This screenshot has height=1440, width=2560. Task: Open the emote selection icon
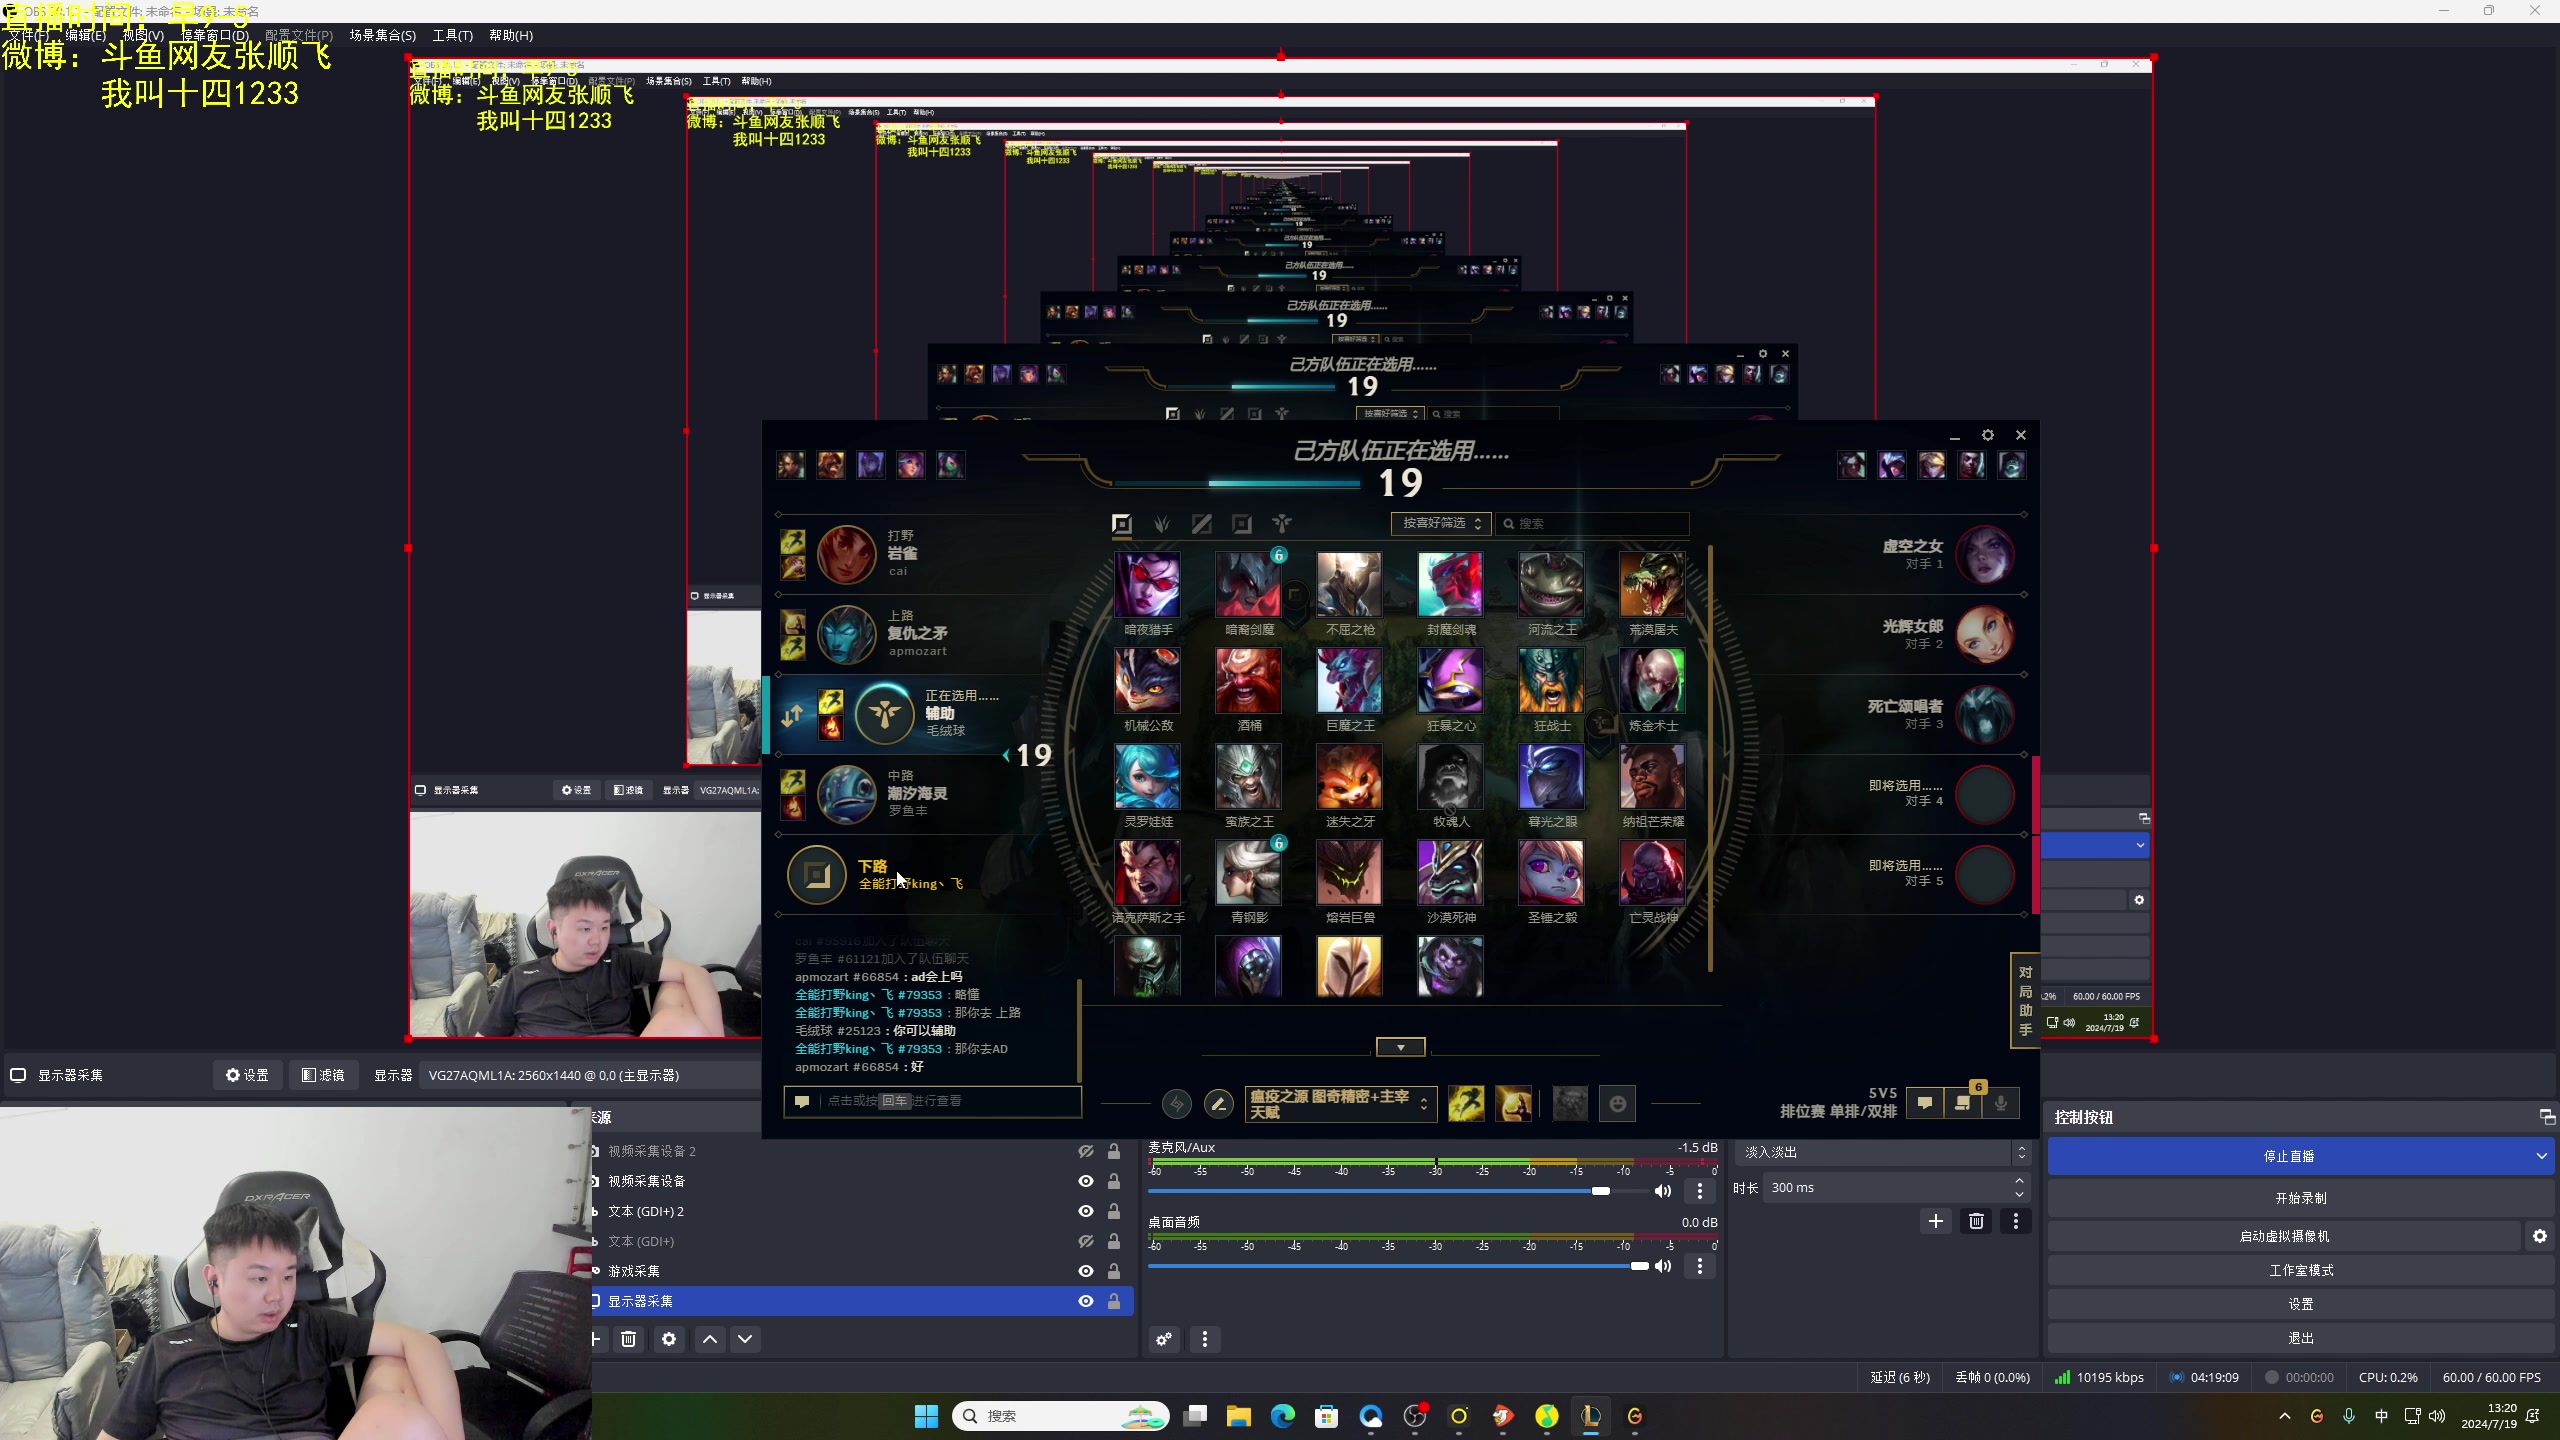(1617, 1104)
